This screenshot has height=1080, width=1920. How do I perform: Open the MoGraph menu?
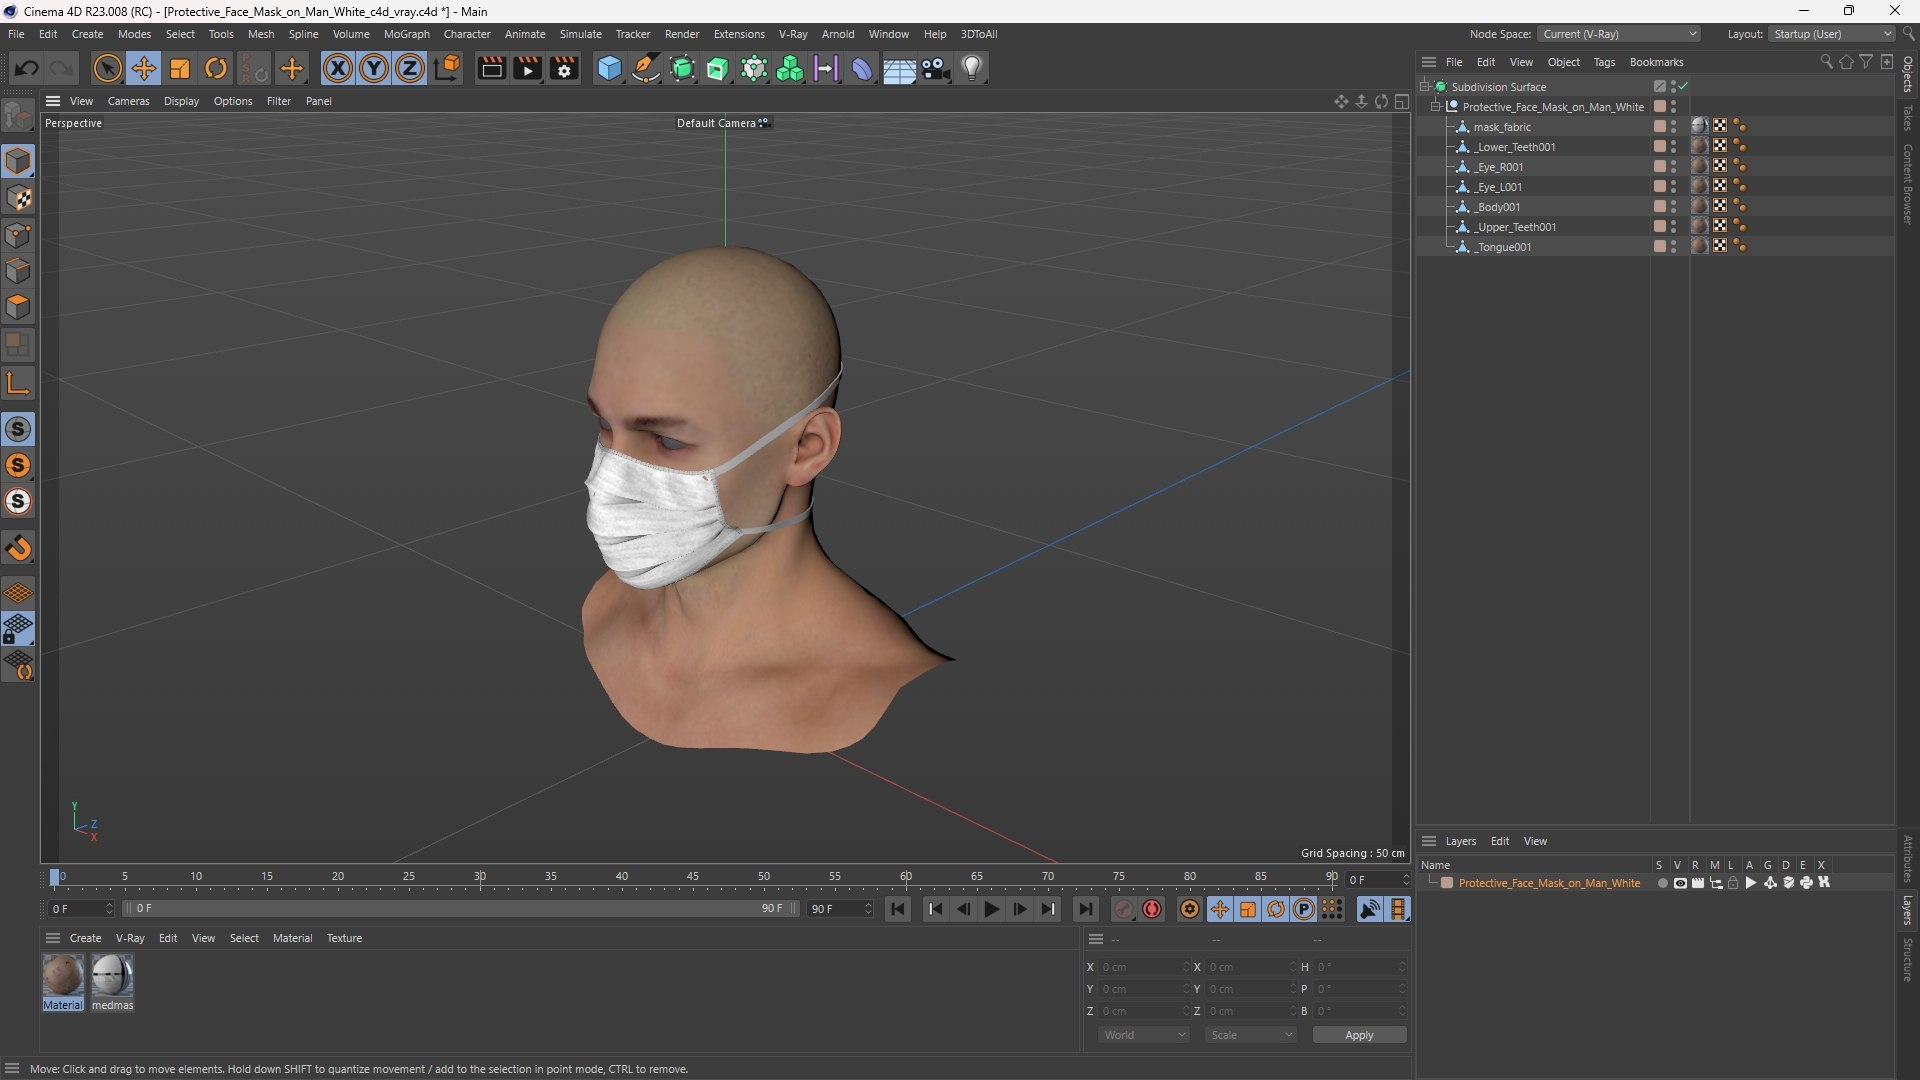(x=406, y=34)
